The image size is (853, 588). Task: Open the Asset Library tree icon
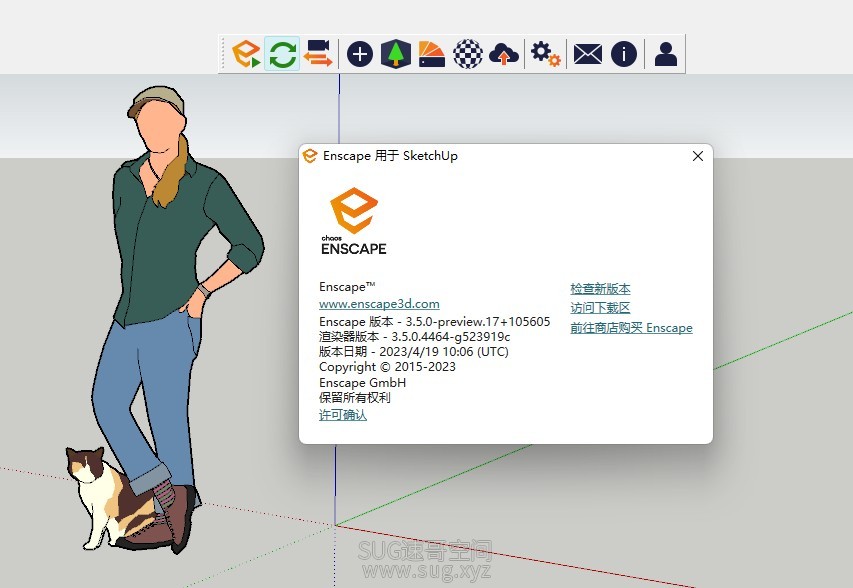coord(395,54)
